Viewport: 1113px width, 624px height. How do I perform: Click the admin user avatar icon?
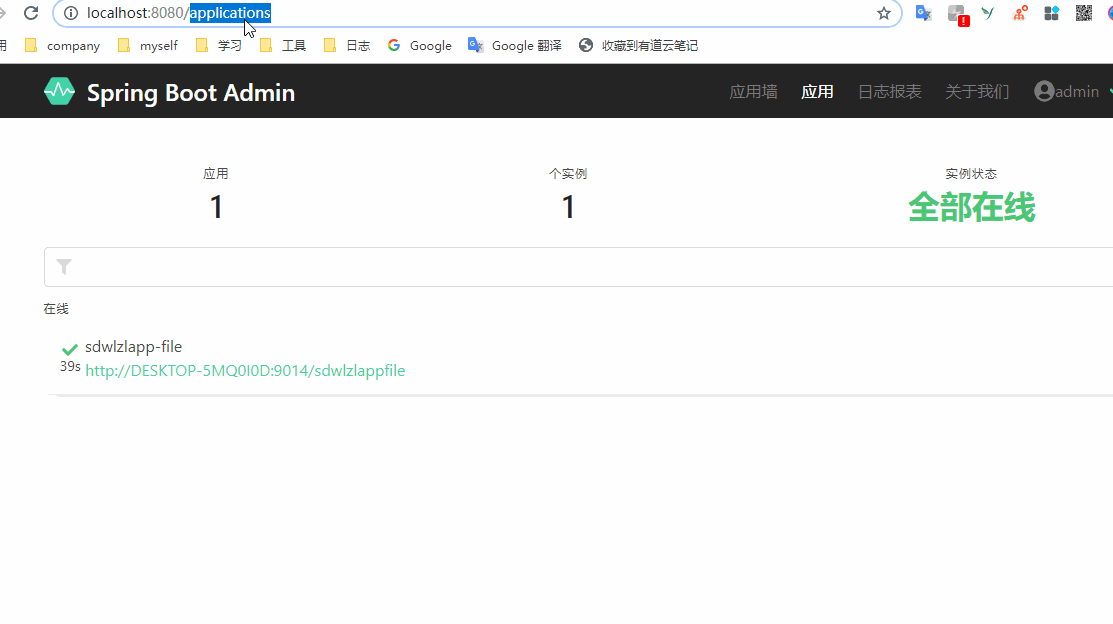[x=1043, y=92]
